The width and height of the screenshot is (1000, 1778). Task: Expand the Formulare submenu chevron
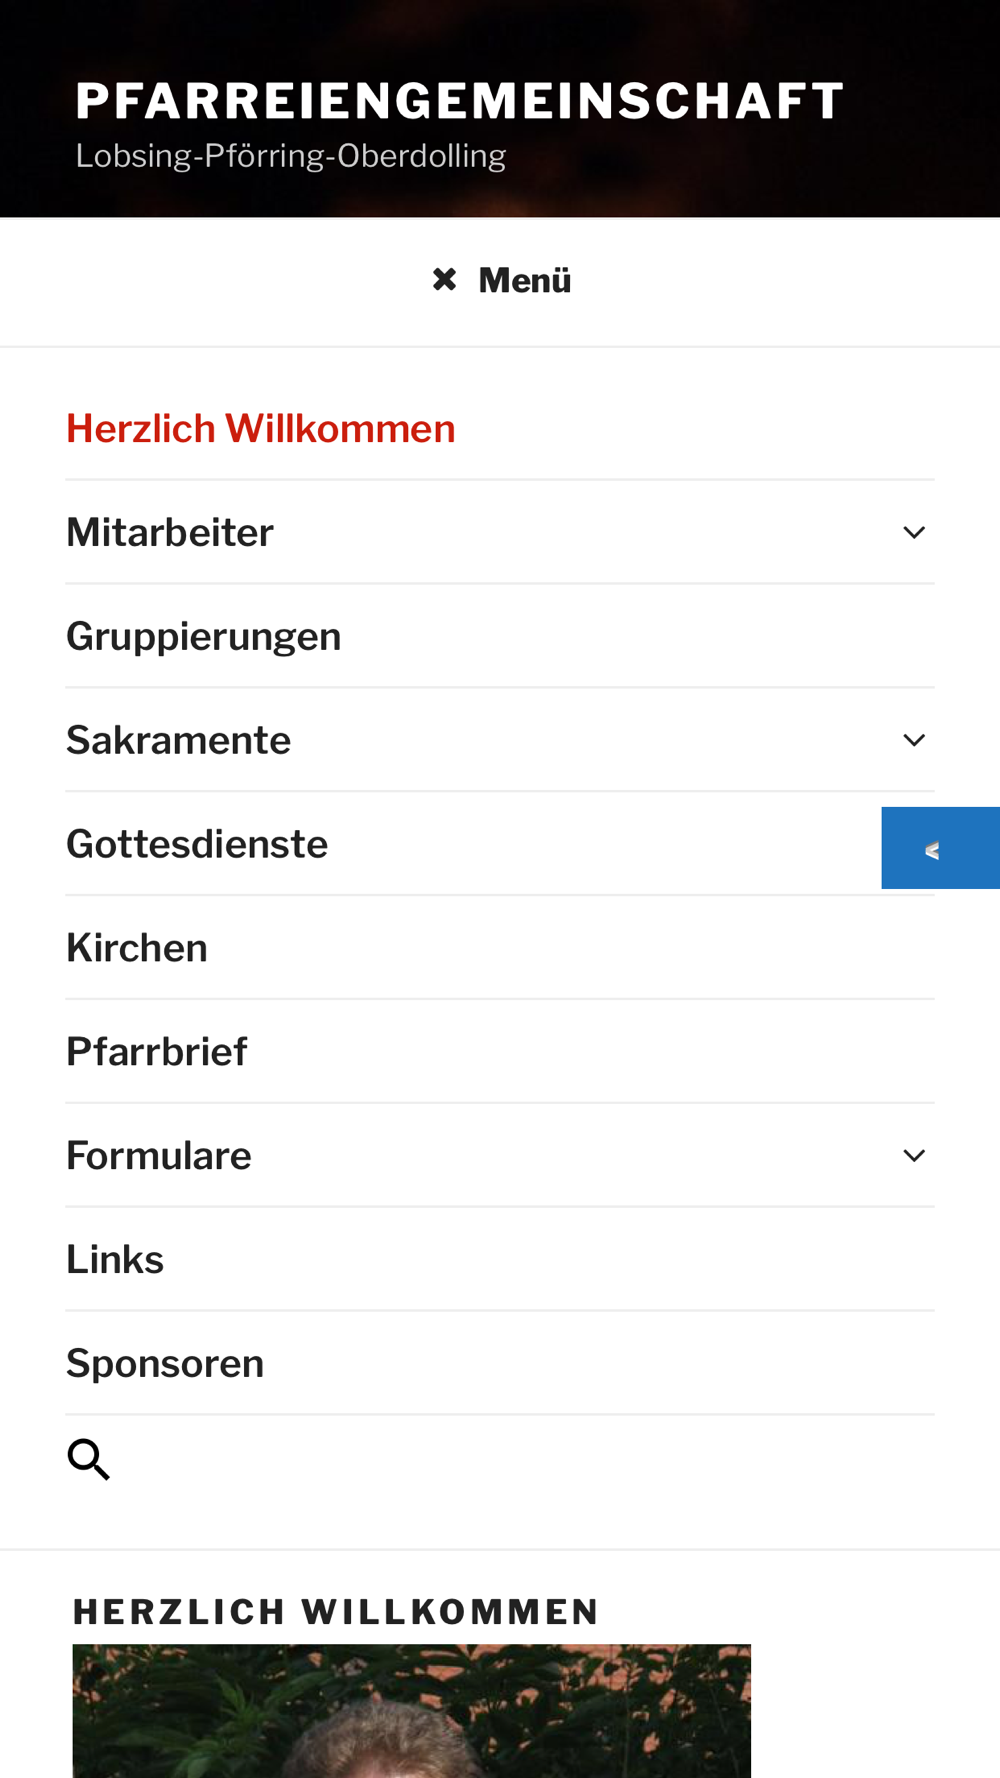tap(914, 1156)
